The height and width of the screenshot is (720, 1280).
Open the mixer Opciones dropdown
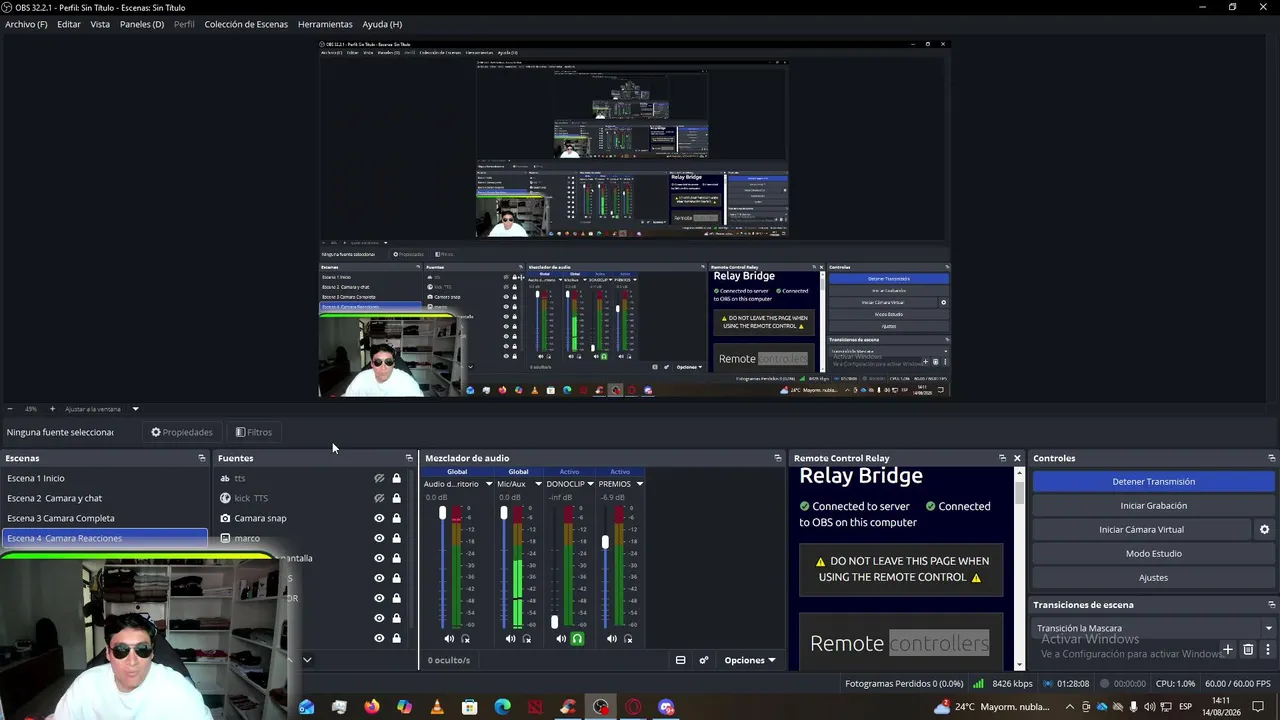tap(750, 660)
